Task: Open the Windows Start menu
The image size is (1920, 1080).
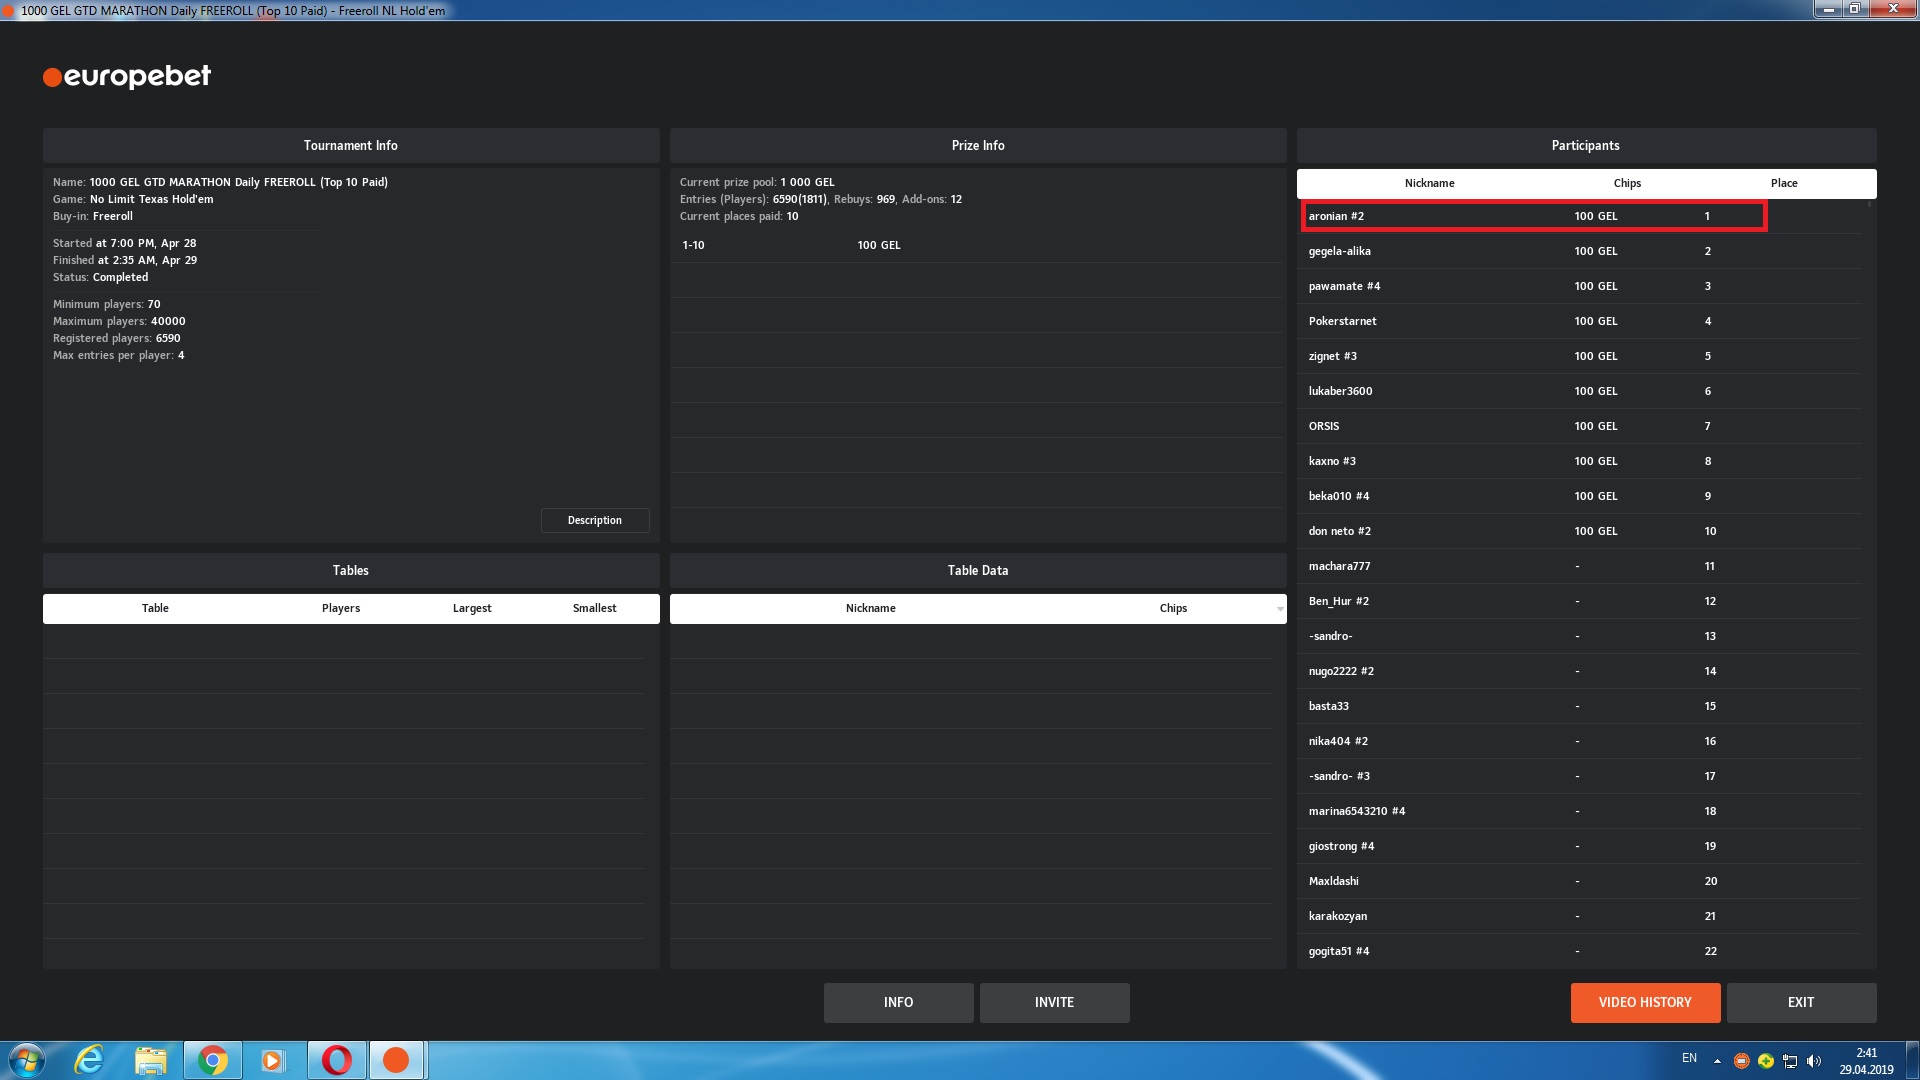Action: click(27, 1060)
